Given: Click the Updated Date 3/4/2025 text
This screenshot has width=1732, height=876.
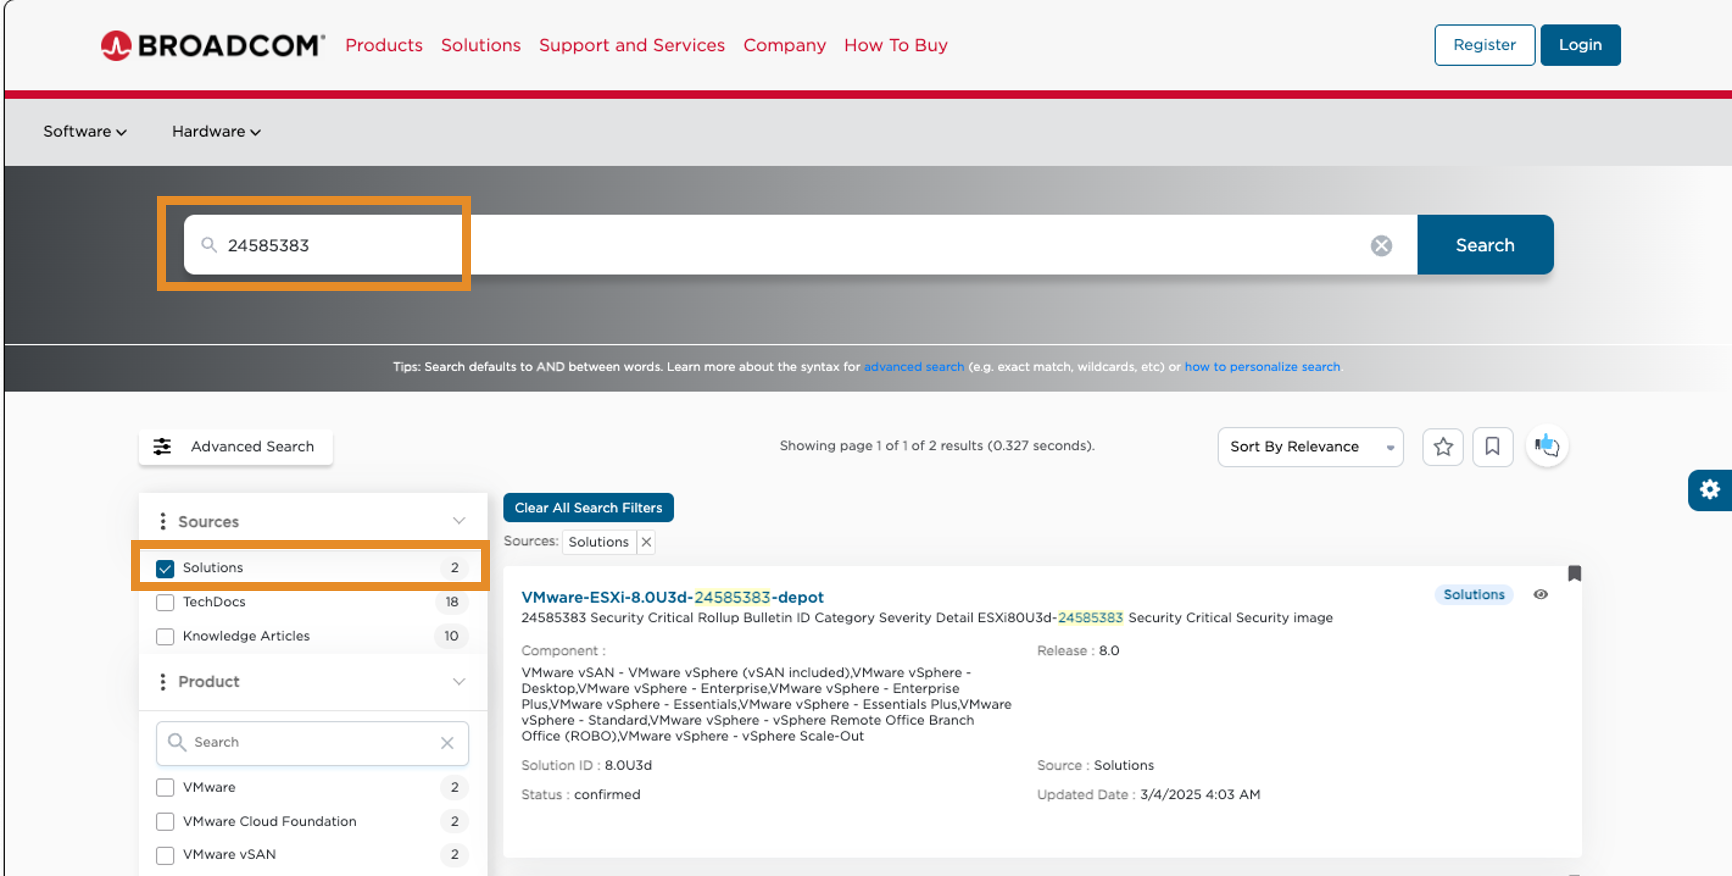Looking at the screenshot, I should coord(1148,795).
